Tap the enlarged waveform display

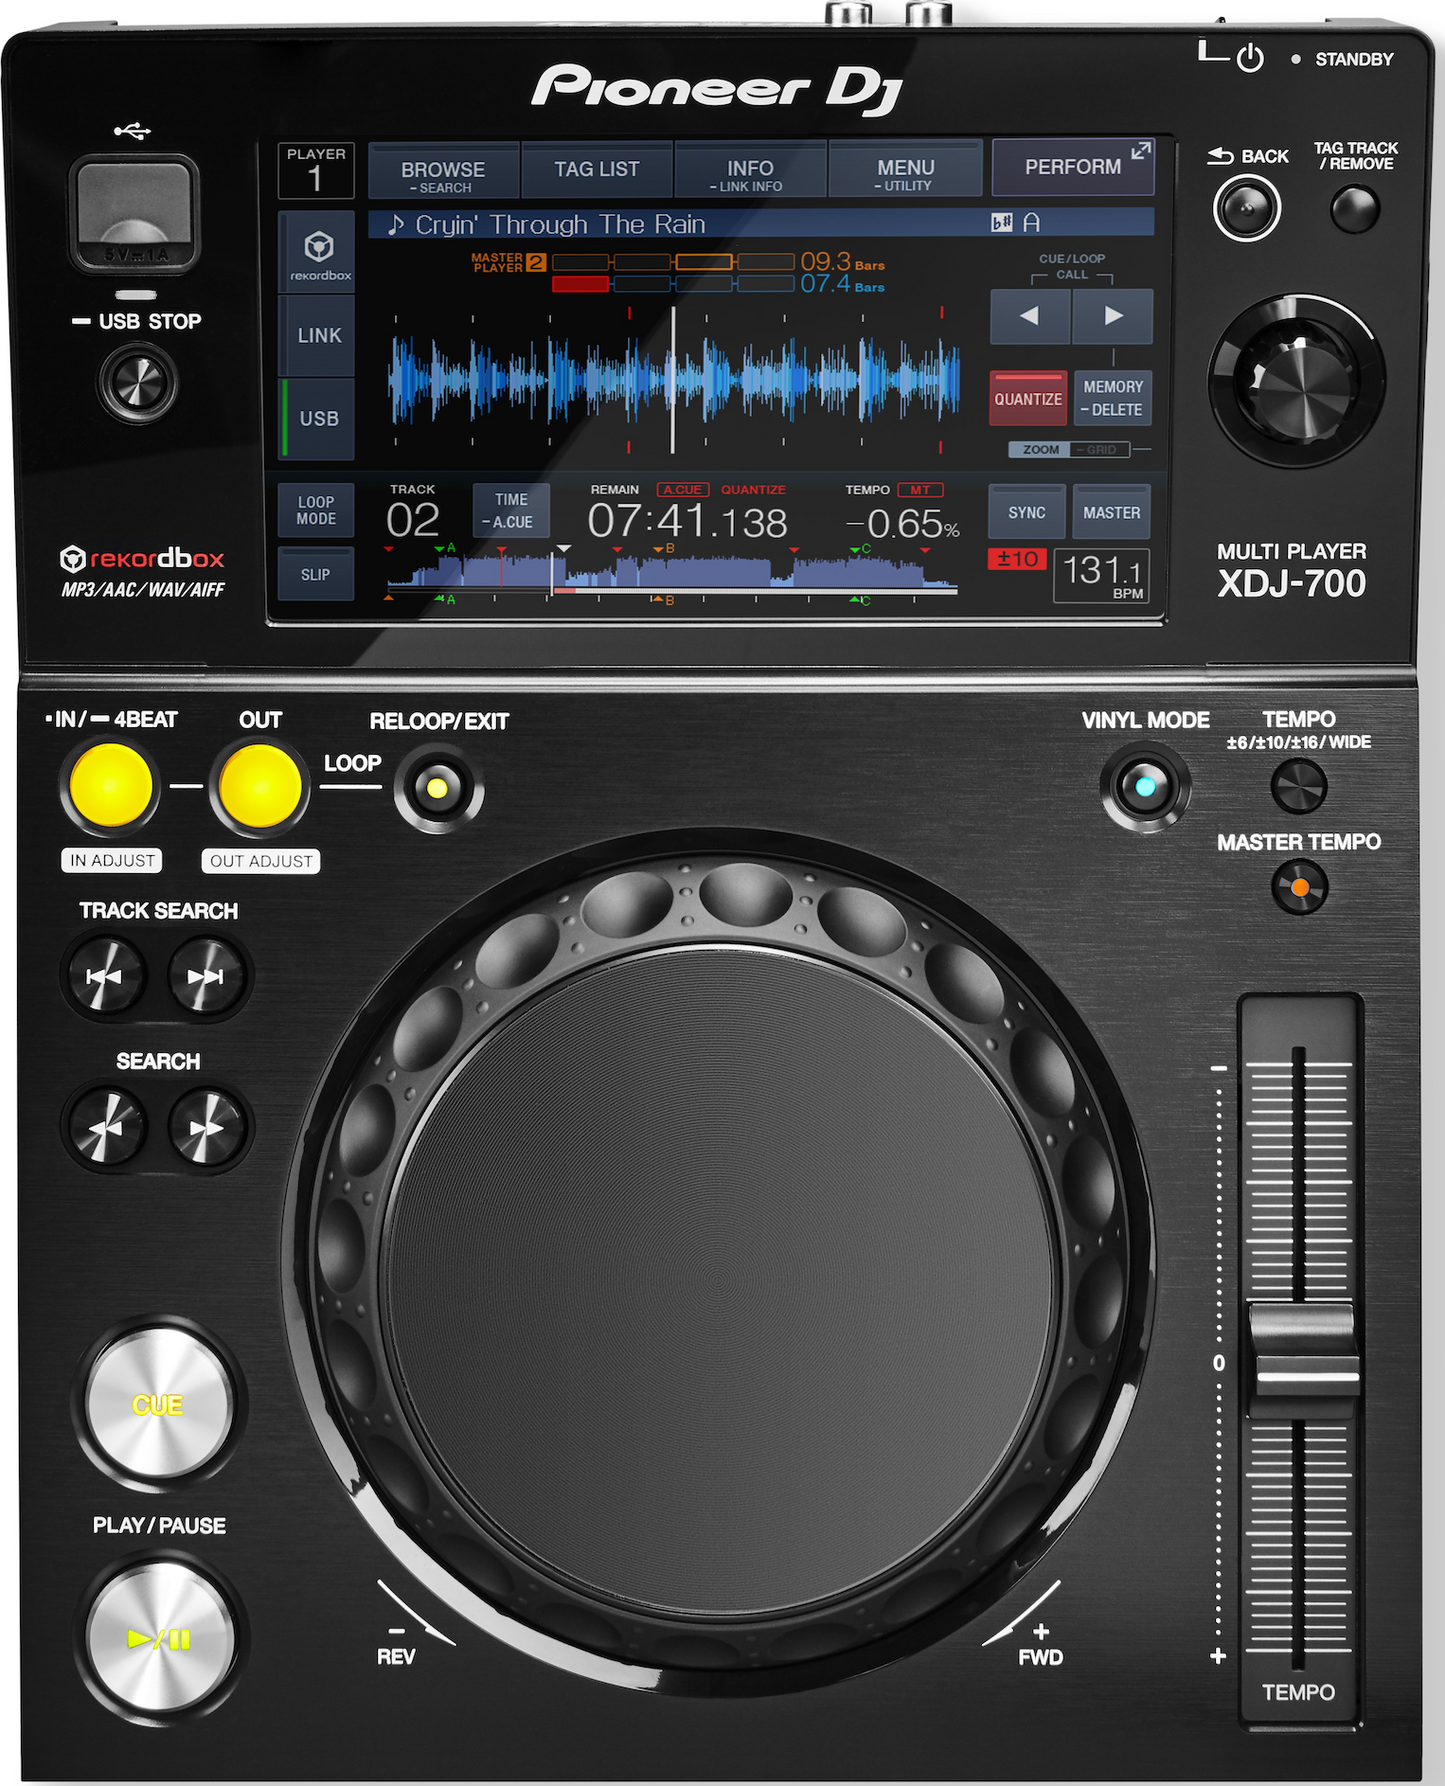[x=674, y=380]
